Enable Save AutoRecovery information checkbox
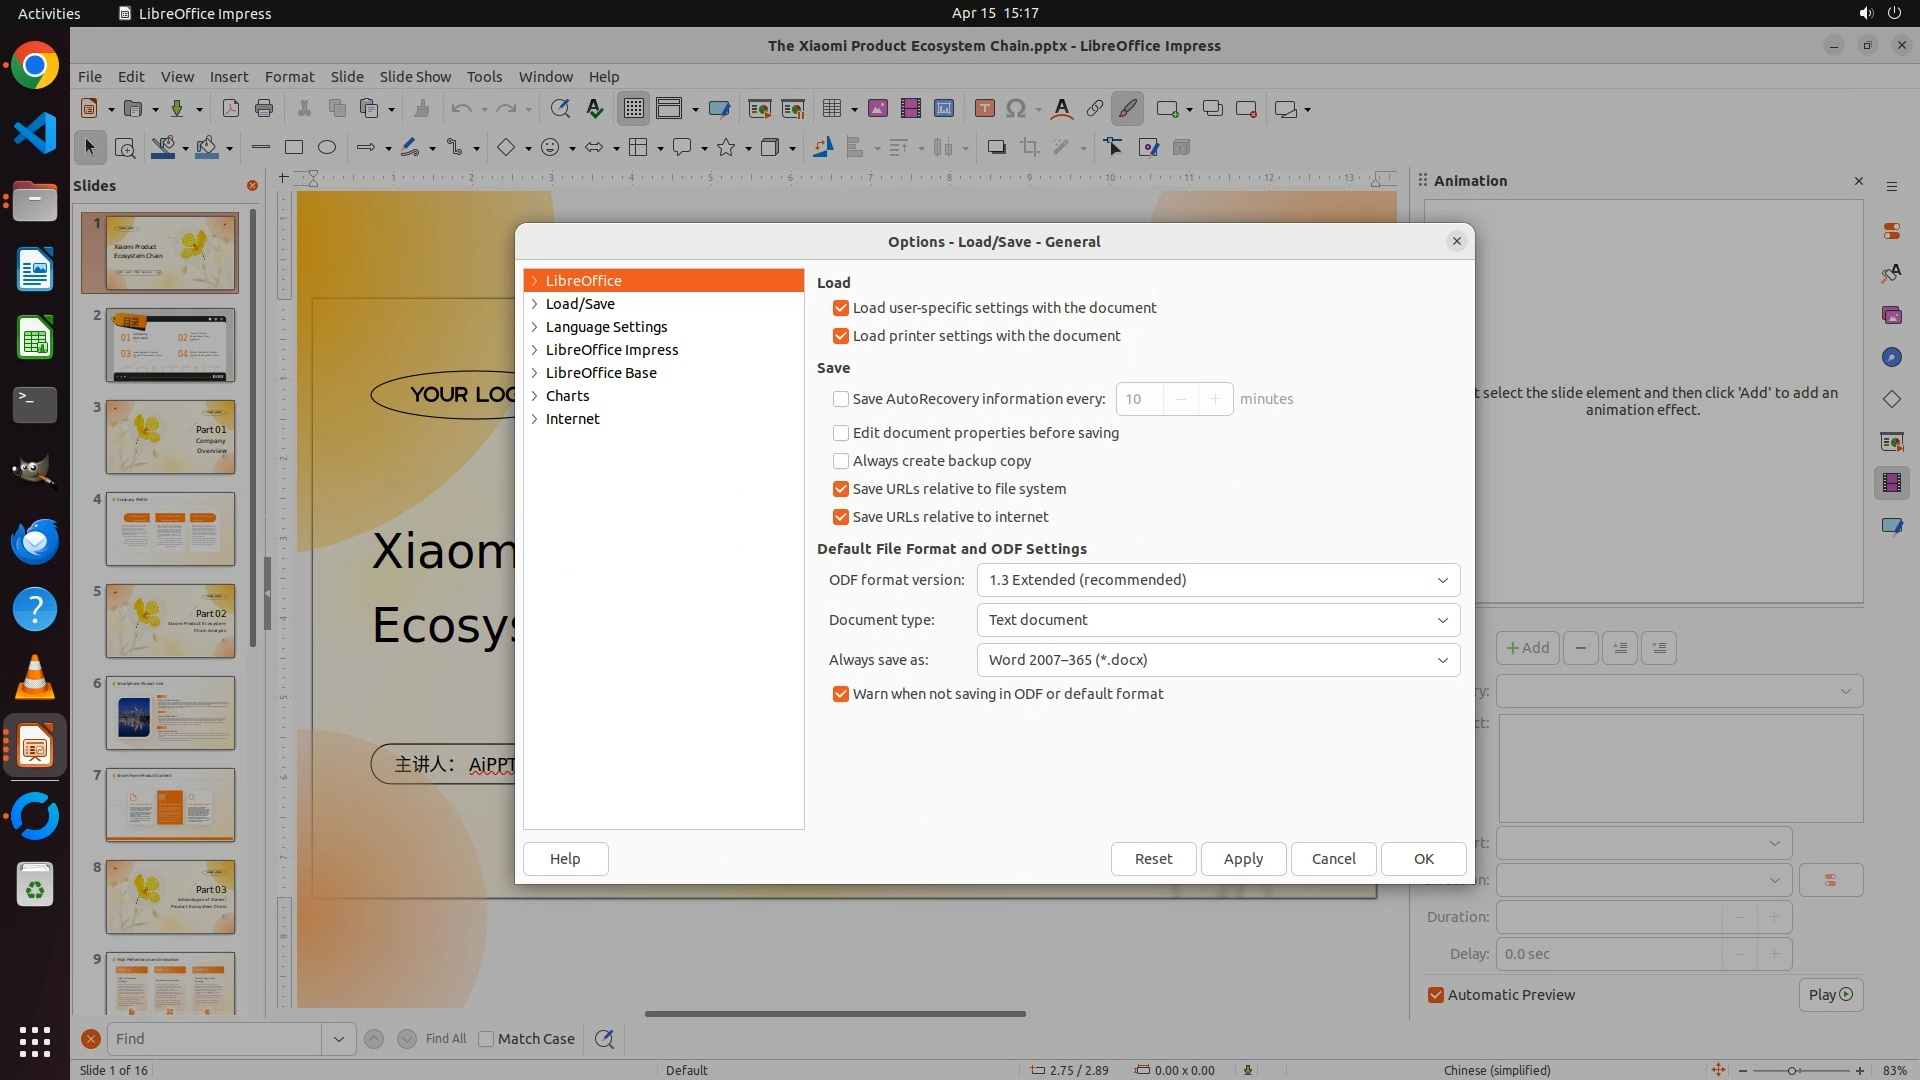The width and height of the screenshot is (1920, 1080). 841,399
